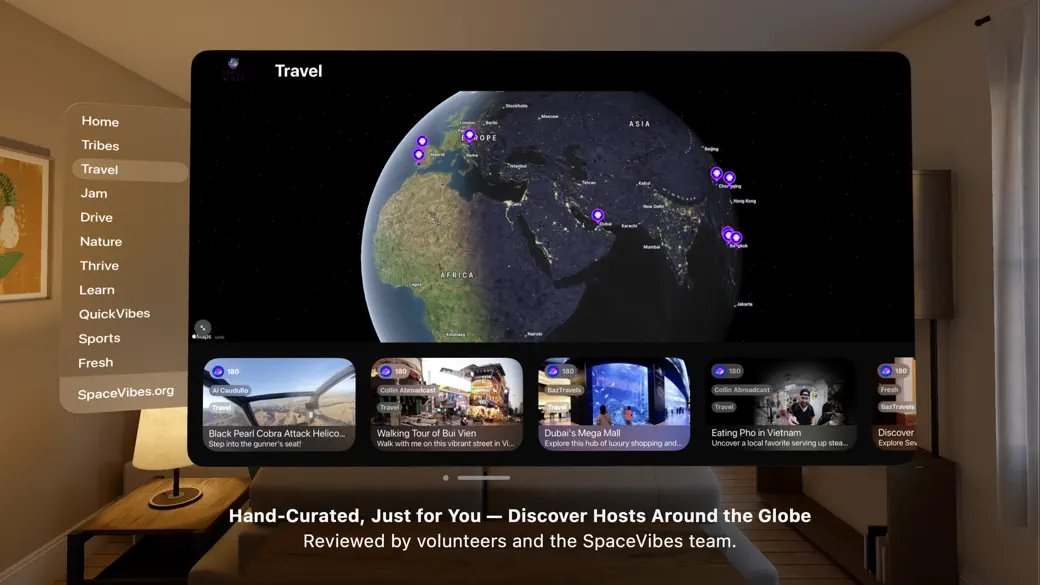Screen dimensions: 1040x585
Task: Open the partially visible Discover card
Action: 895,403
